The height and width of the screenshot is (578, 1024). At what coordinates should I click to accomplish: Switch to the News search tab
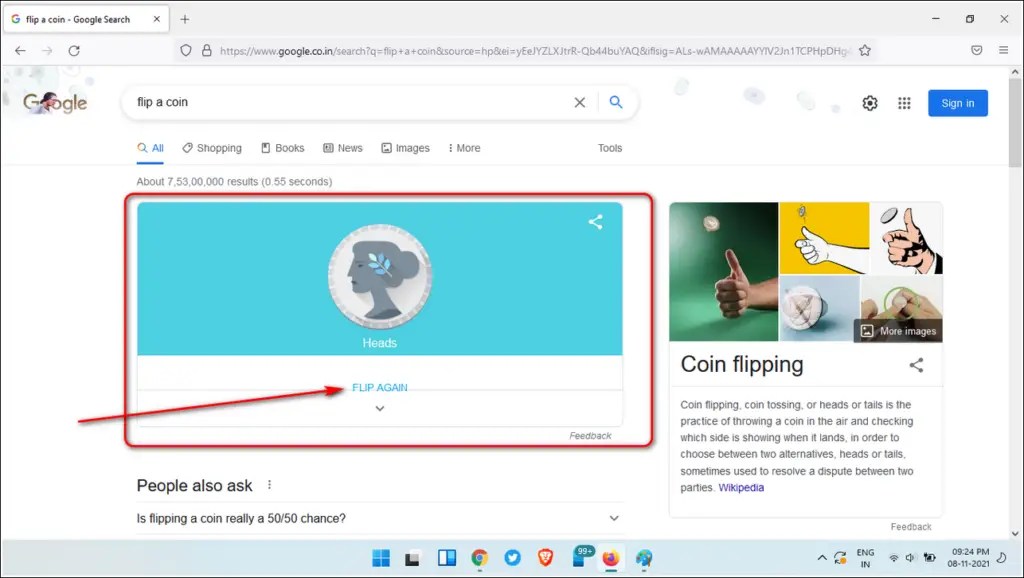point(343,147)
